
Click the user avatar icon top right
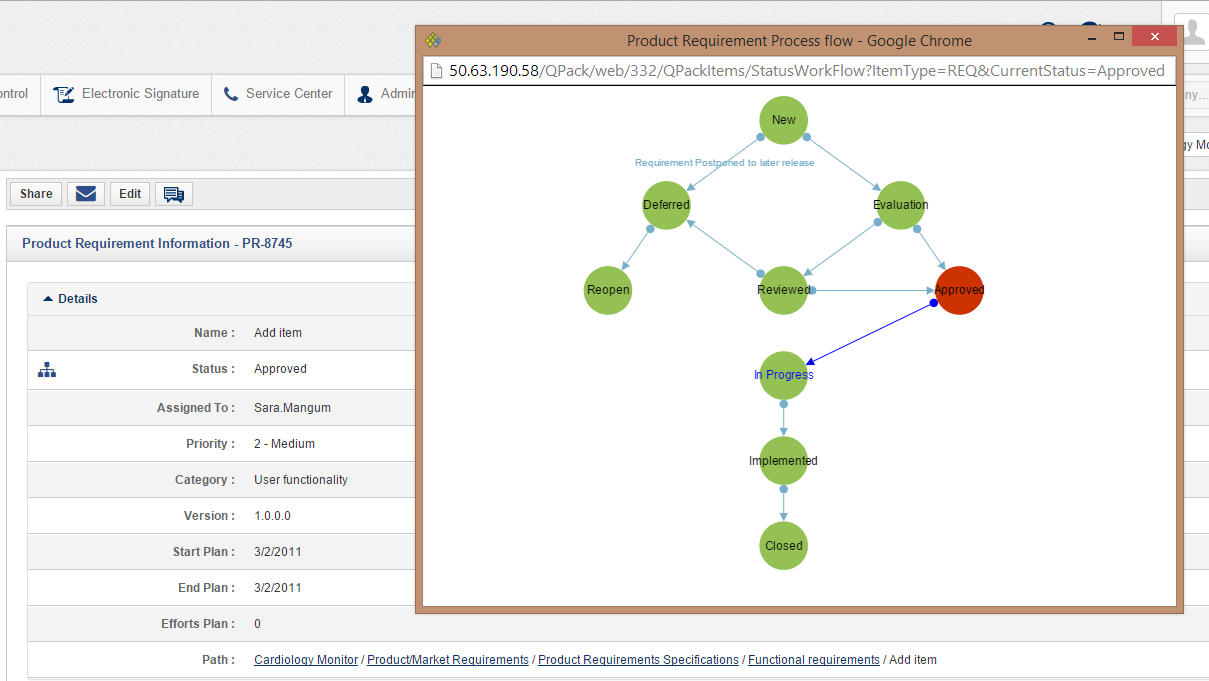click(1192, 32)
